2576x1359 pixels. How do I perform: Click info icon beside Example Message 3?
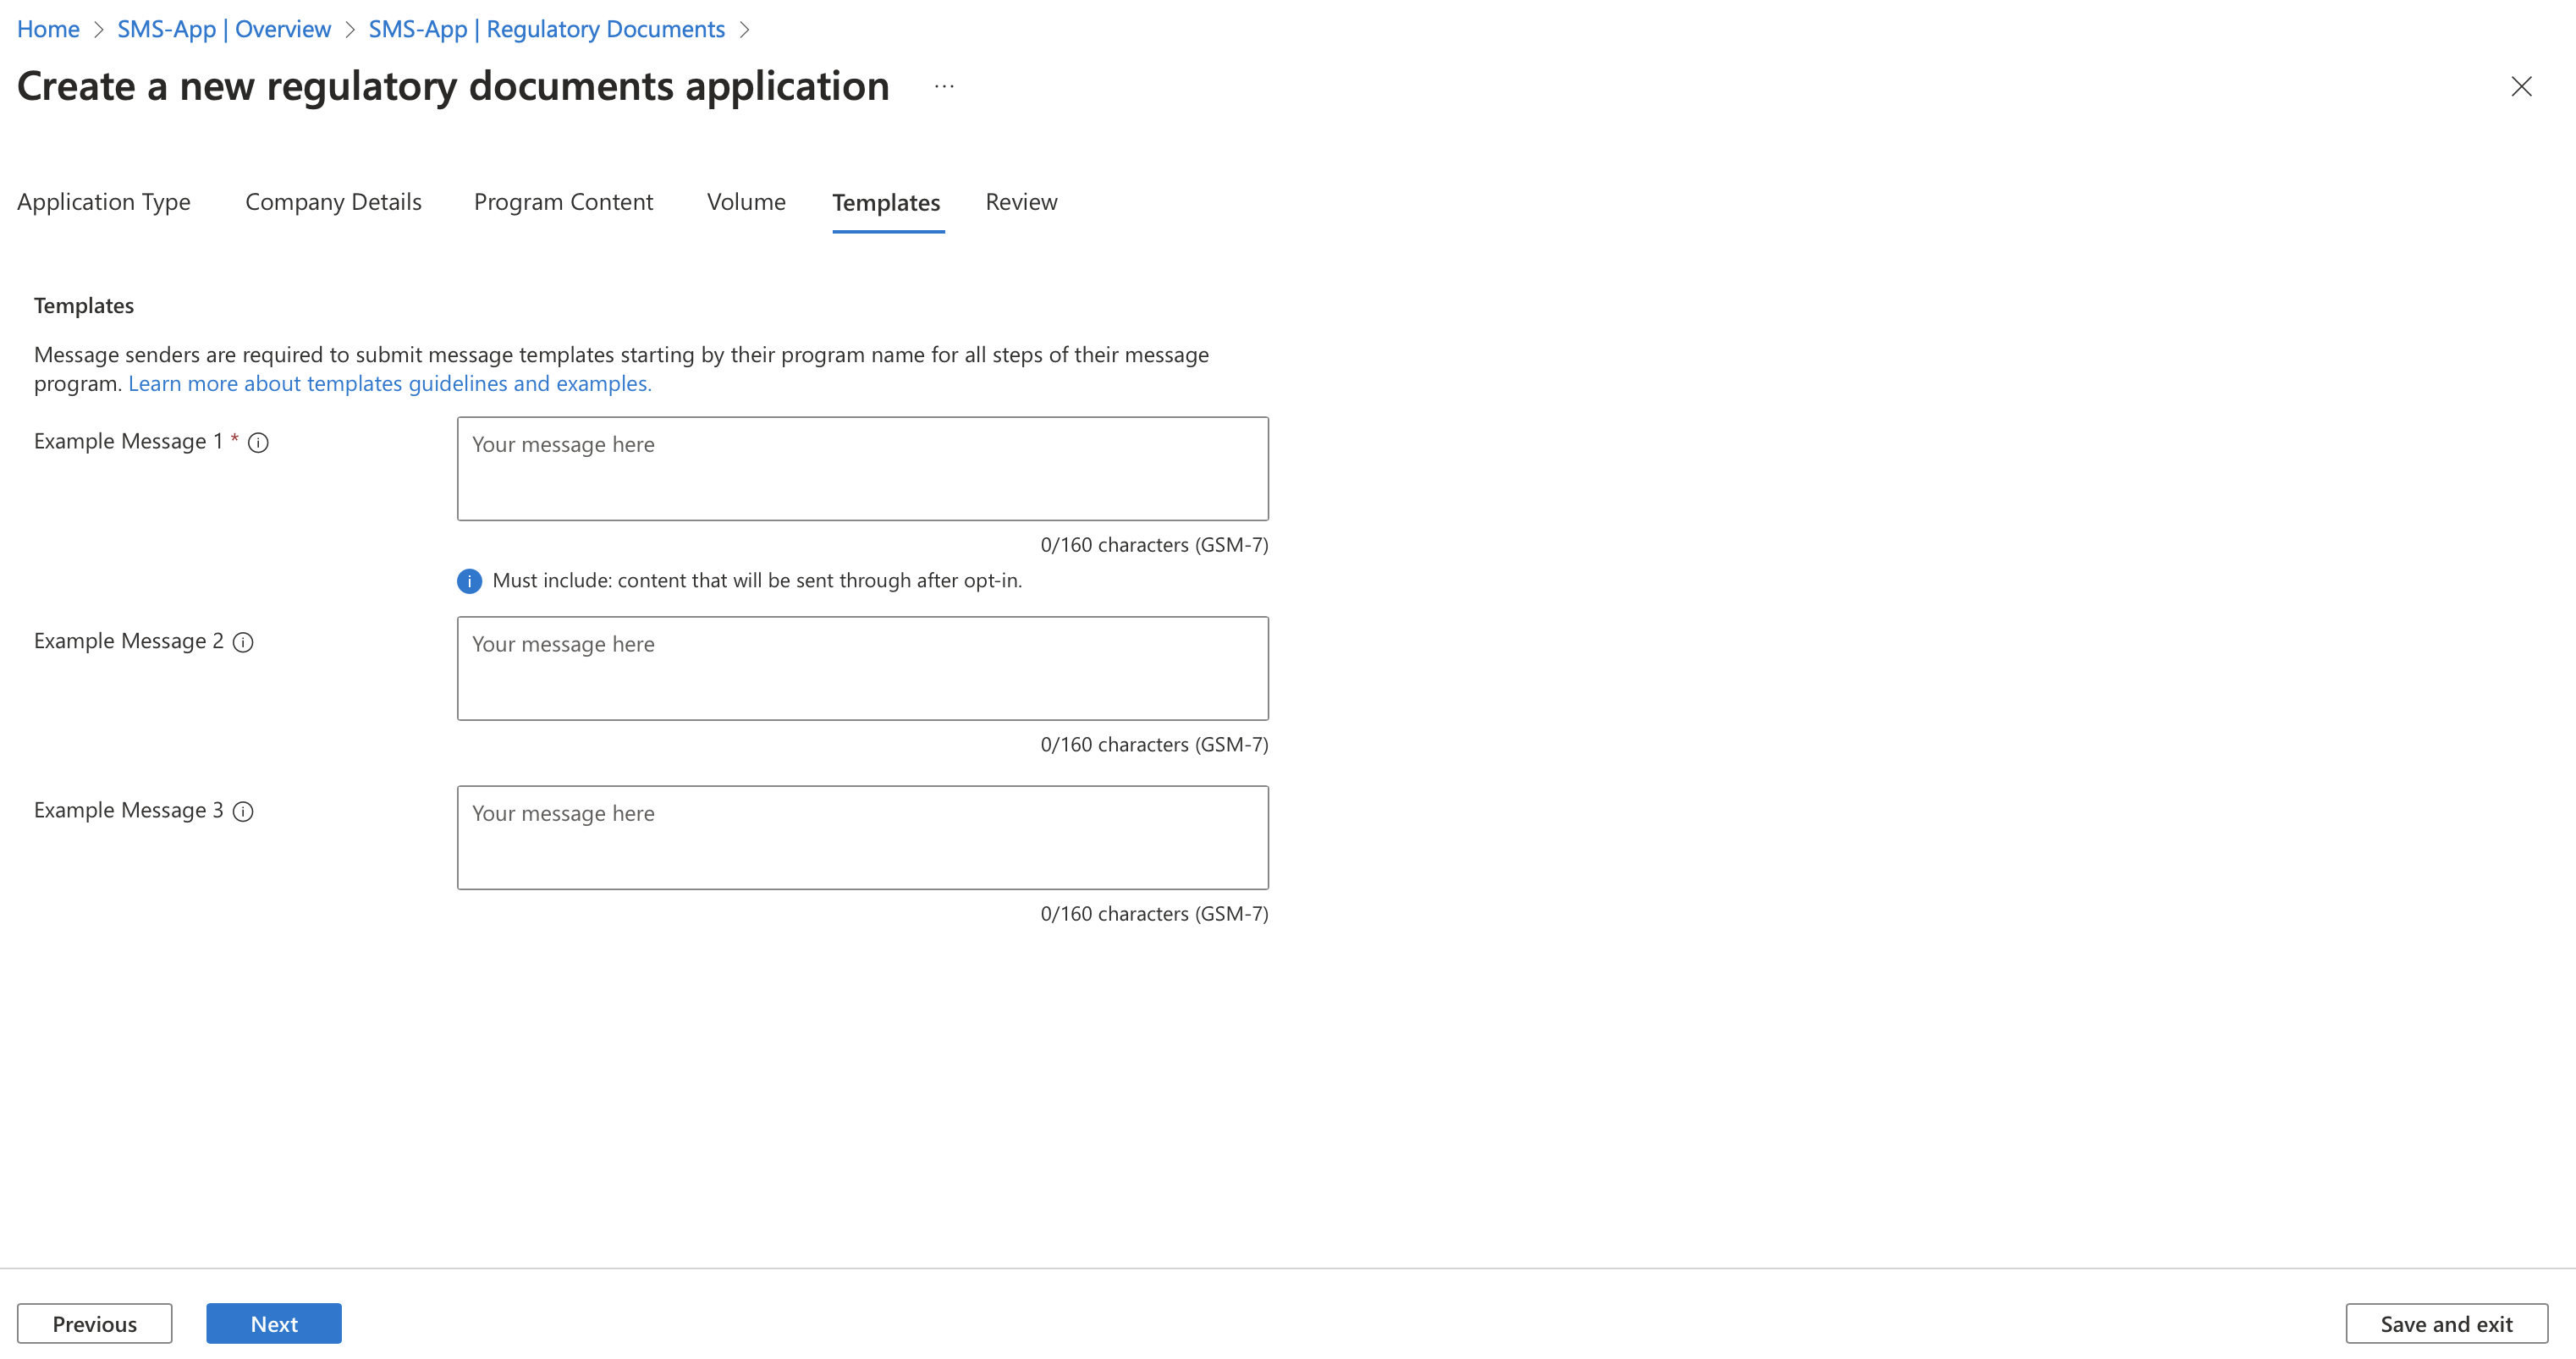(x=243, y=811)
